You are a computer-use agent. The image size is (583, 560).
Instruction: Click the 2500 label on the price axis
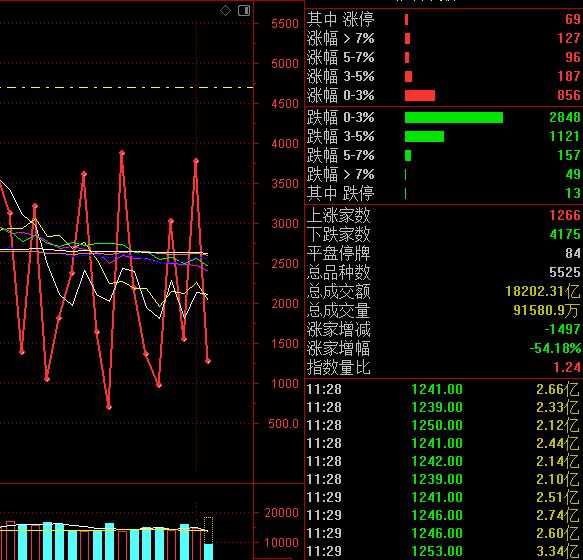tap(284, 264)
